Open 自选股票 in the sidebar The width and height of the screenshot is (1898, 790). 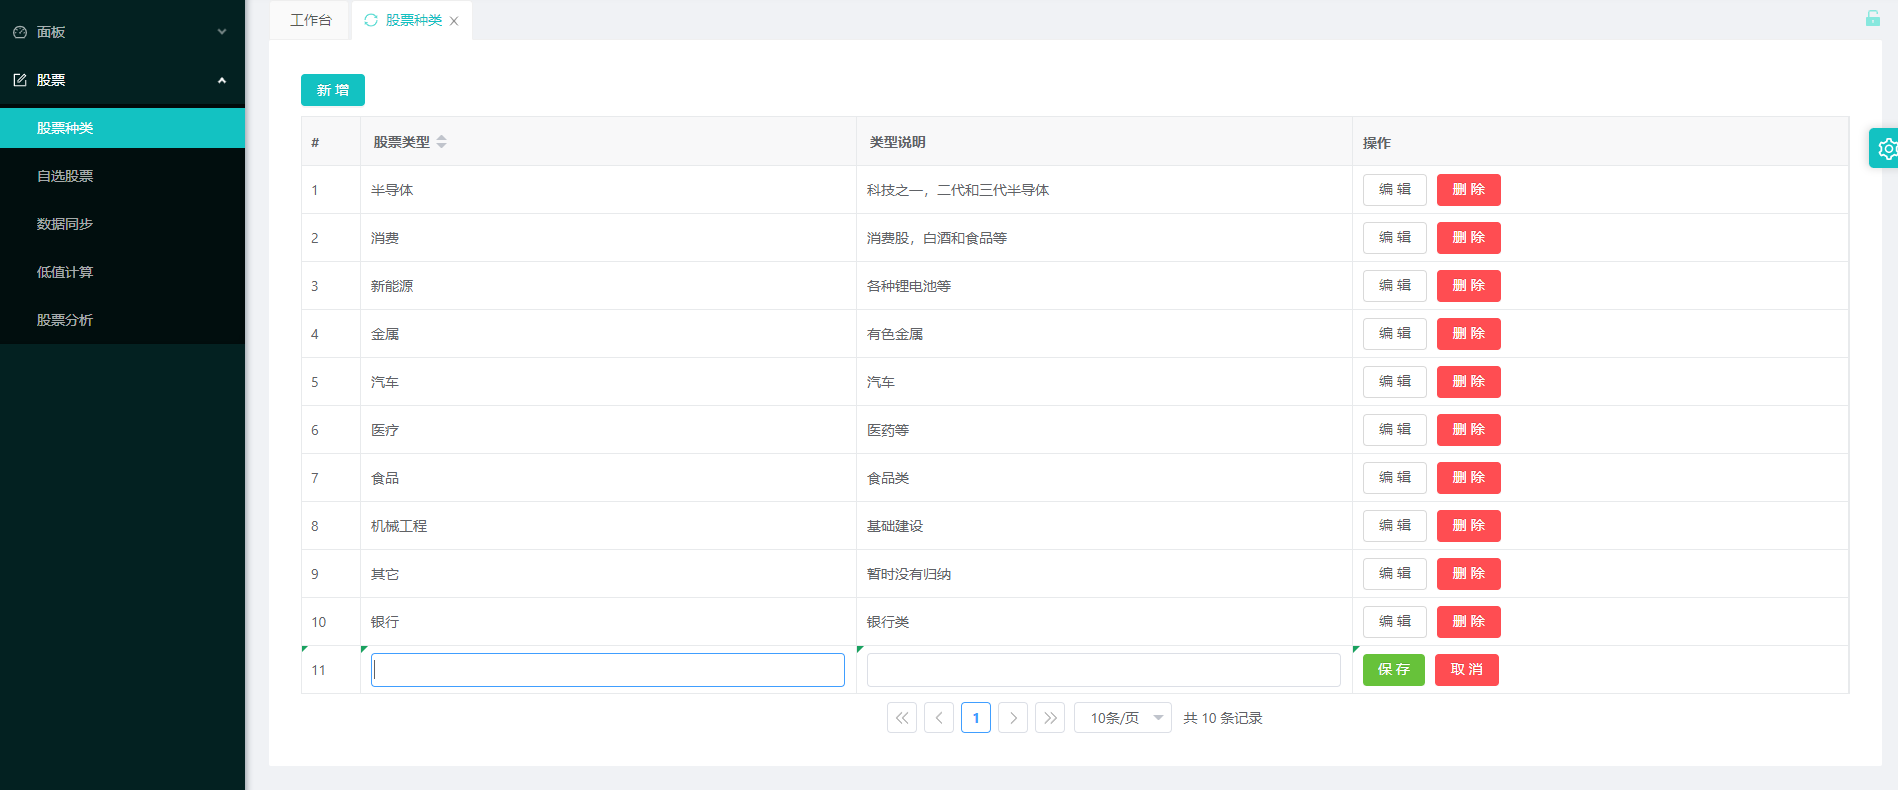[122, 176]
